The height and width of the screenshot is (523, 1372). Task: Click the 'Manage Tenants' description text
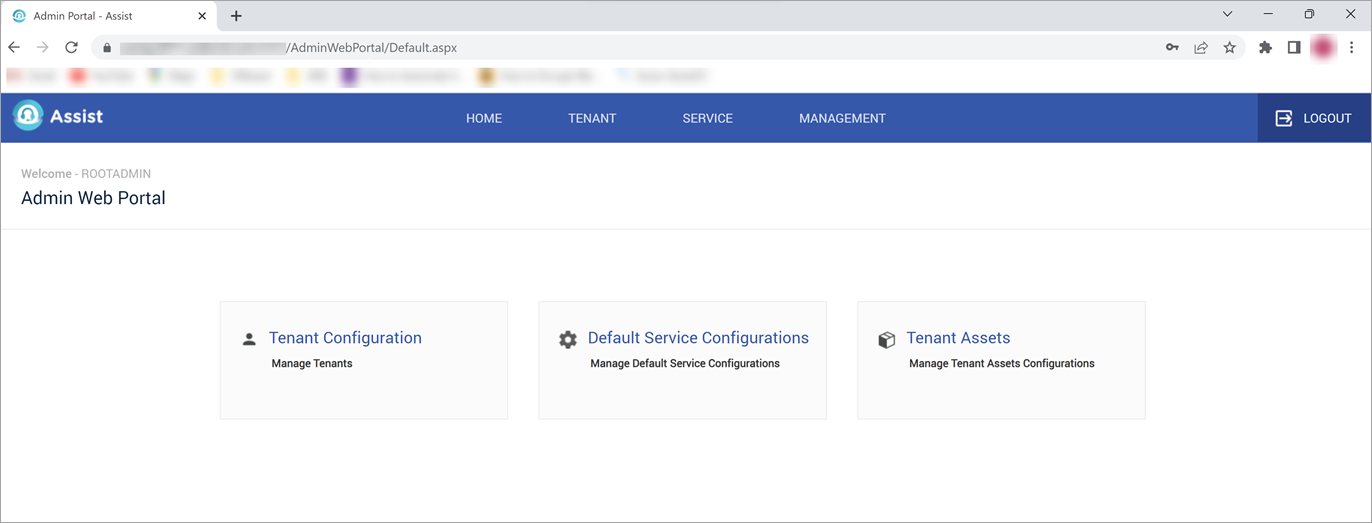coord(312,364)
